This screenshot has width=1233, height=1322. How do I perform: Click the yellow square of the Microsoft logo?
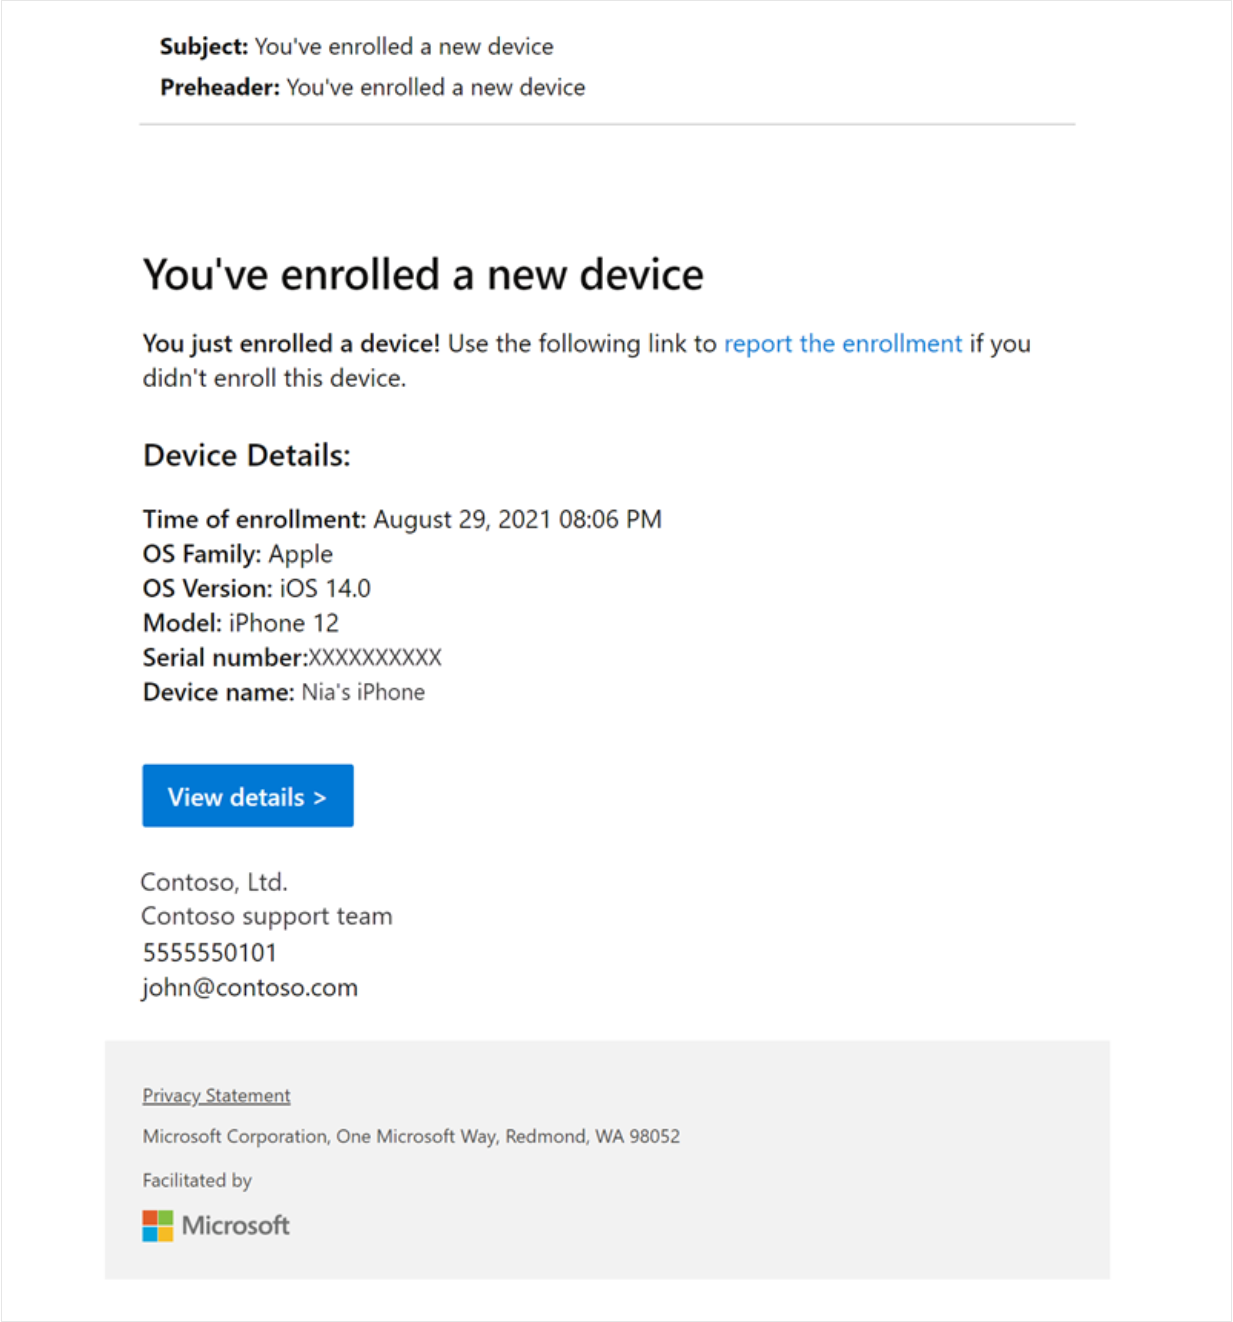[x=166, y=1234]
